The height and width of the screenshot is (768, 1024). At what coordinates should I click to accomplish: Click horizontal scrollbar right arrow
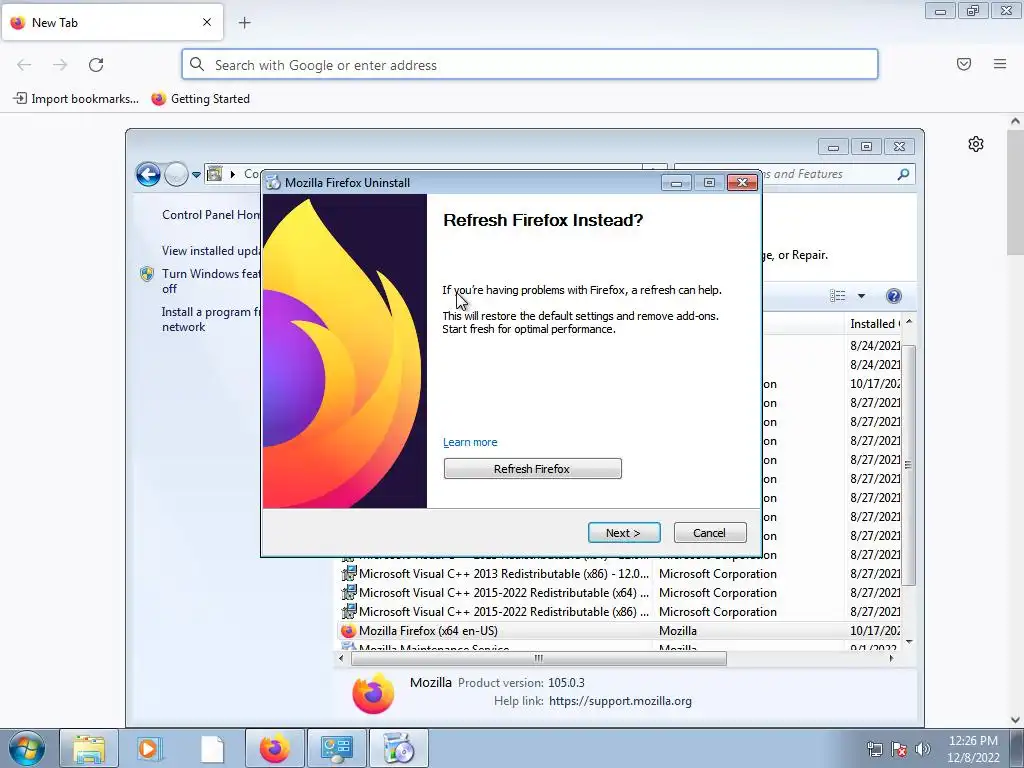click(891, 658)
